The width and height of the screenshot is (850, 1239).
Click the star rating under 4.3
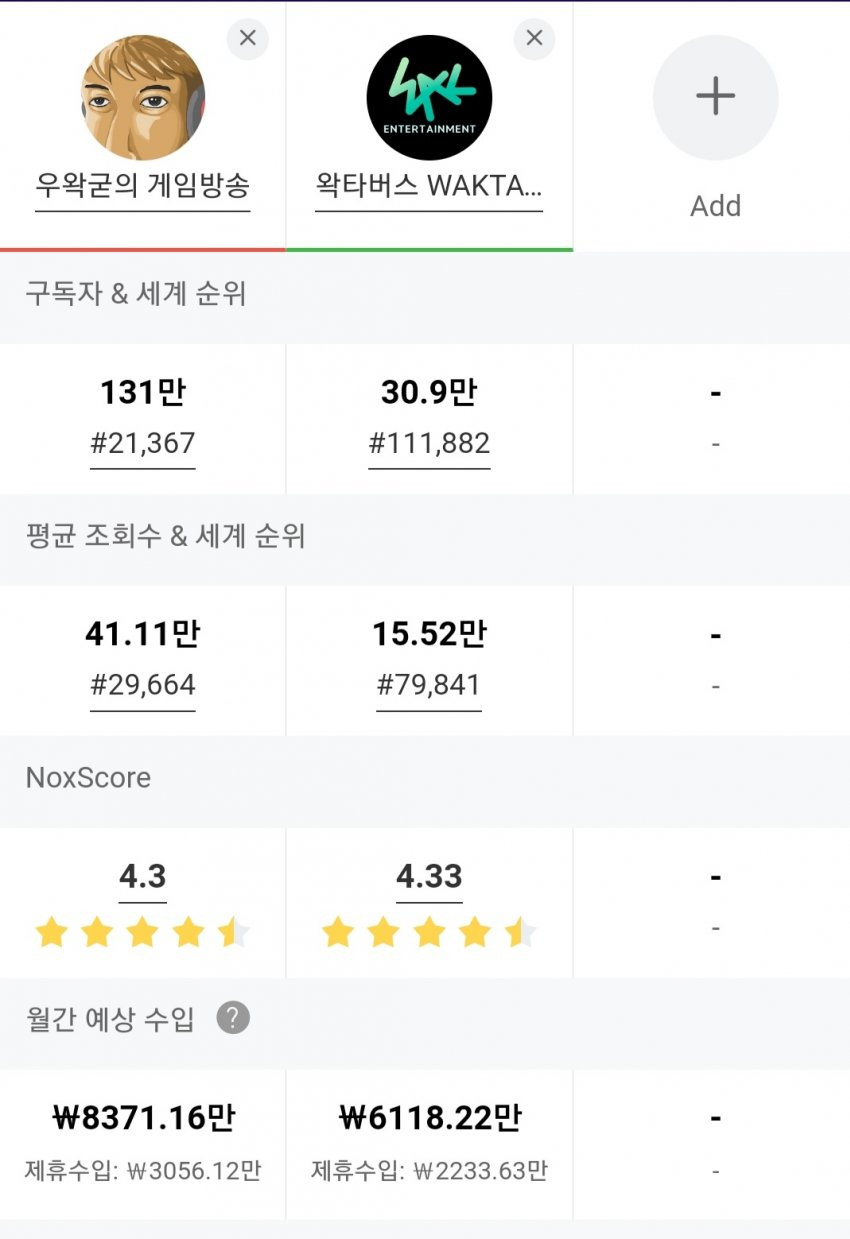click(143, 933)
